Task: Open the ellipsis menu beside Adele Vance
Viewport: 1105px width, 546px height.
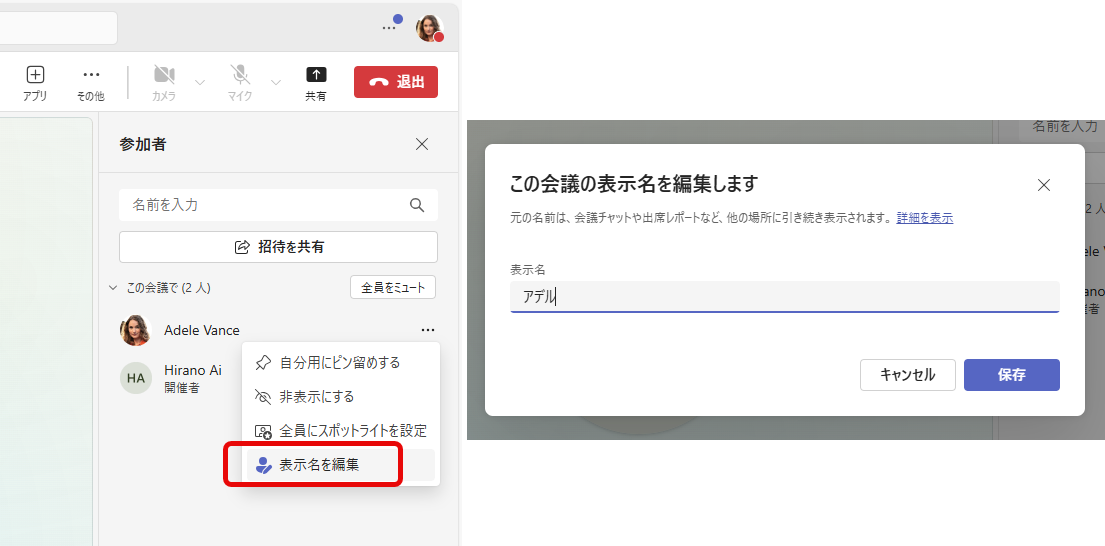Action: pyautogui.click(x=428, y=330)
